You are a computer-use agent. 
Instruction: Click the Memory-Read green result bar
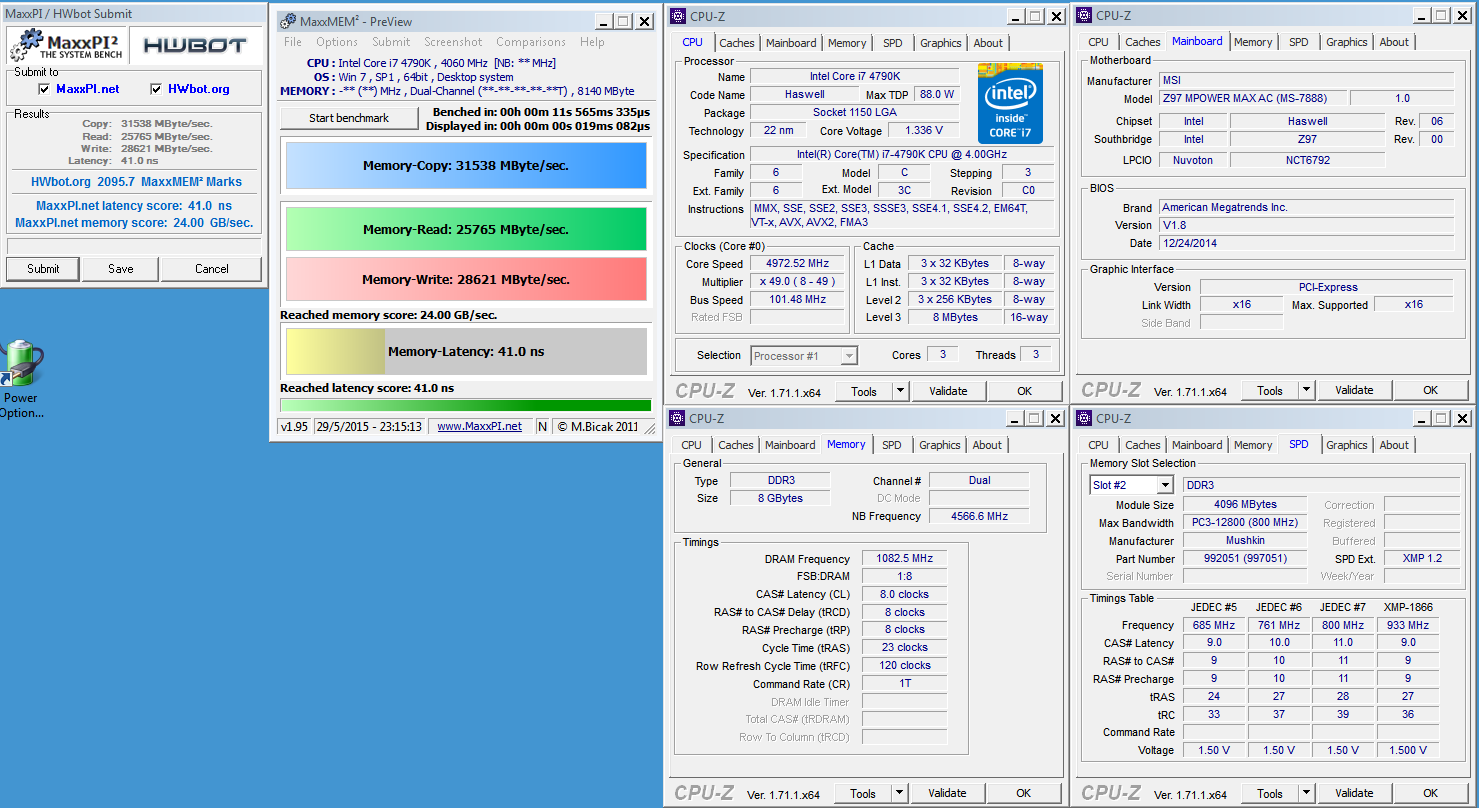[x=466, y=229]
